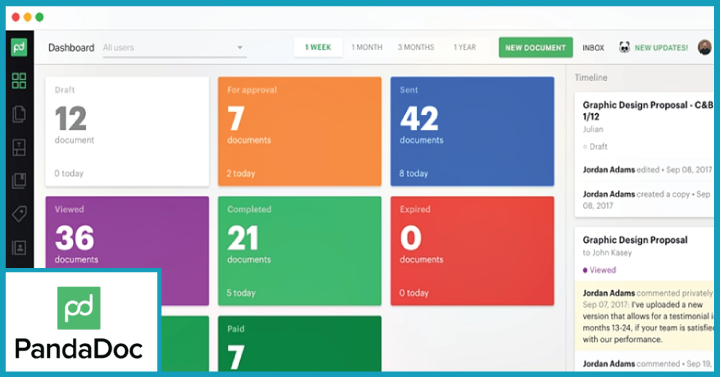Click the NEW DOCUMENT button

(535, 47)
